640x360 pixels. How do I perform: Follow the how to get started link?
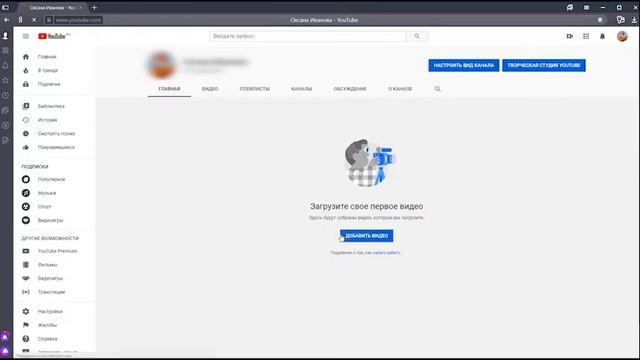(x=387, y=253)
